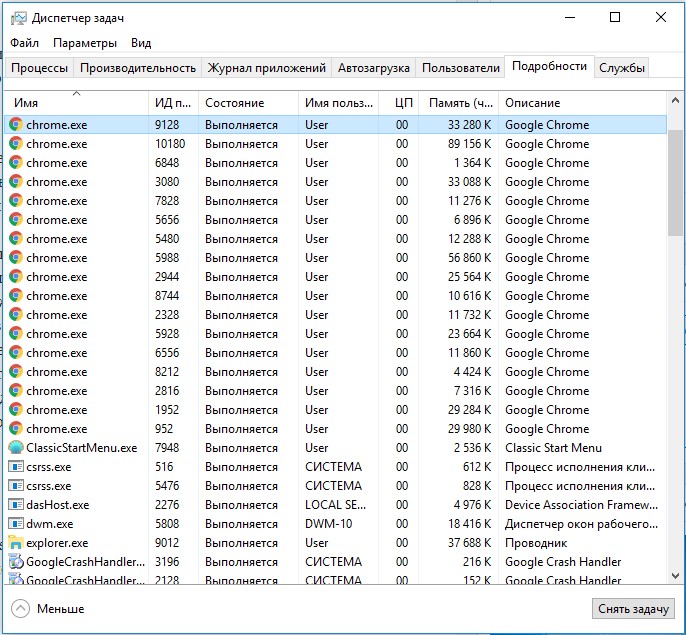Viewport: 686px width, 635px height.
Task: Click Chrome icon for process 10180
Action: (x=16, y=144)
